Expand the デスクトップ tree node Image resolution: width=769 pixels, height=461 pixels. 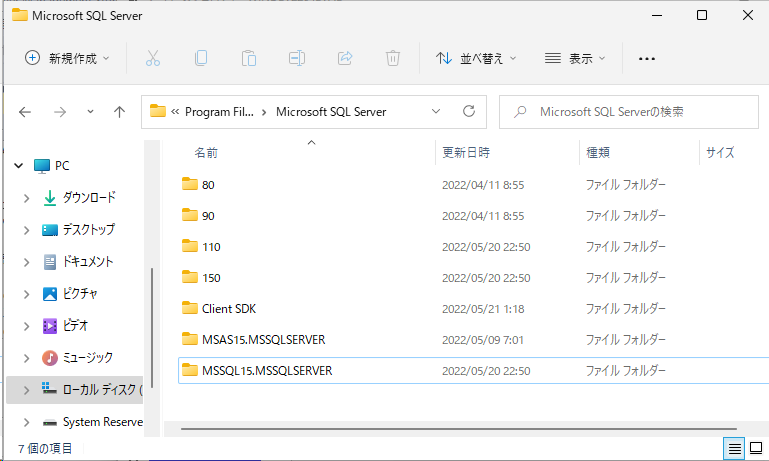(26, 230)
